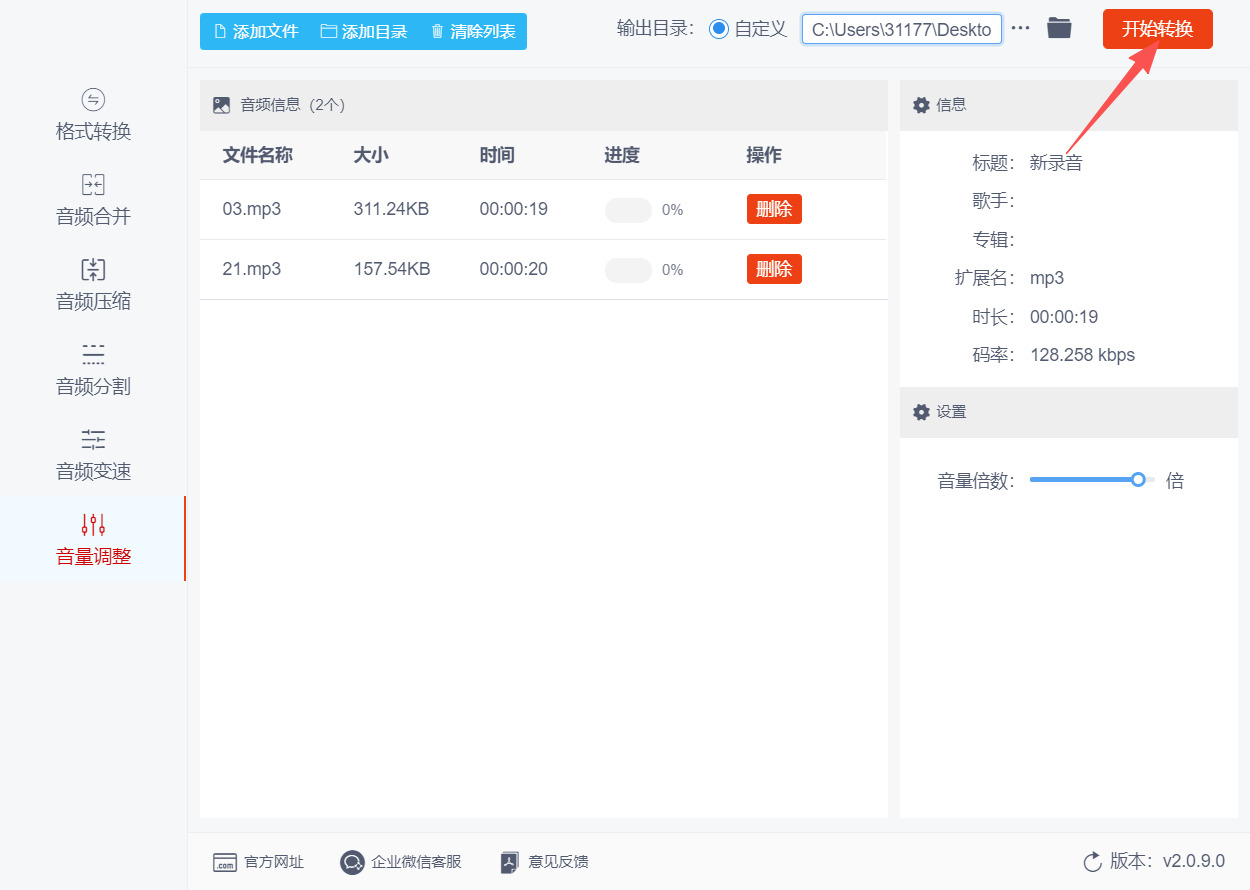
Task: Select the 自定义 output radio button
Action: pos(719,29)
